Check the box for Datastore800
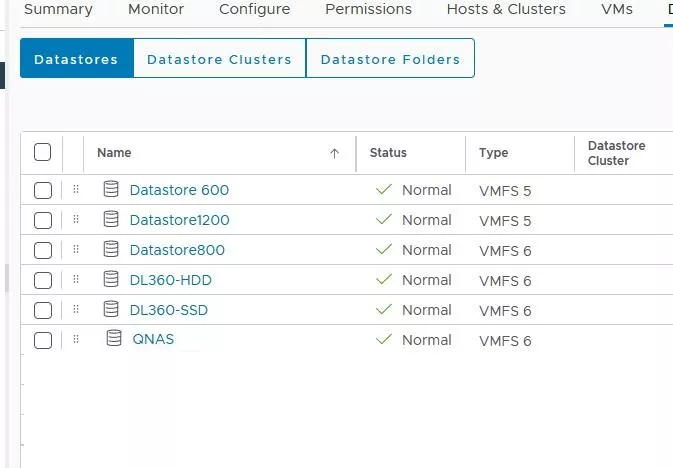The width and height of the screenshot is (673, 468). coord(43,250)
